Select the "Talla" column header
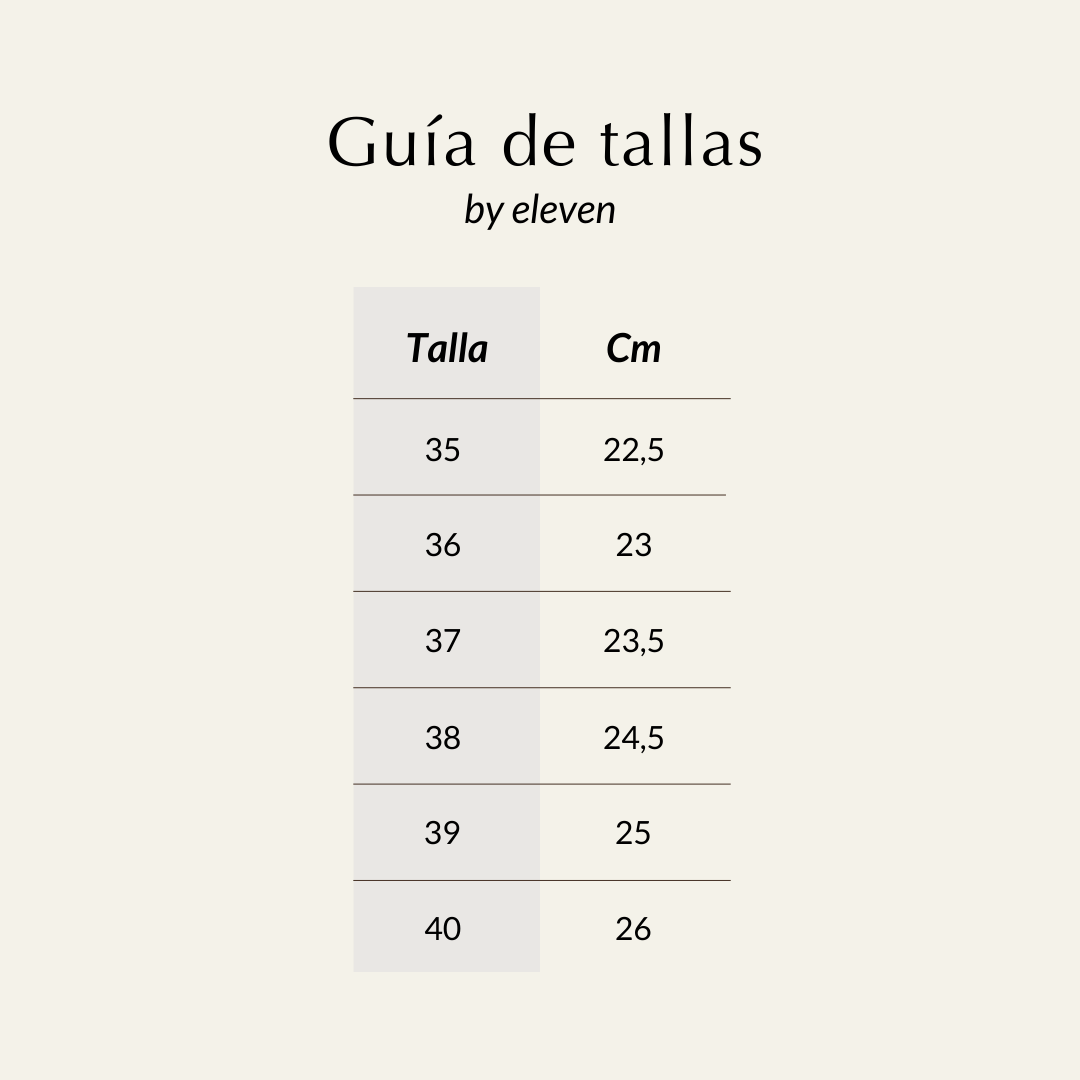Viewport: 1080px width, 1080px height. tap(447, 348)
